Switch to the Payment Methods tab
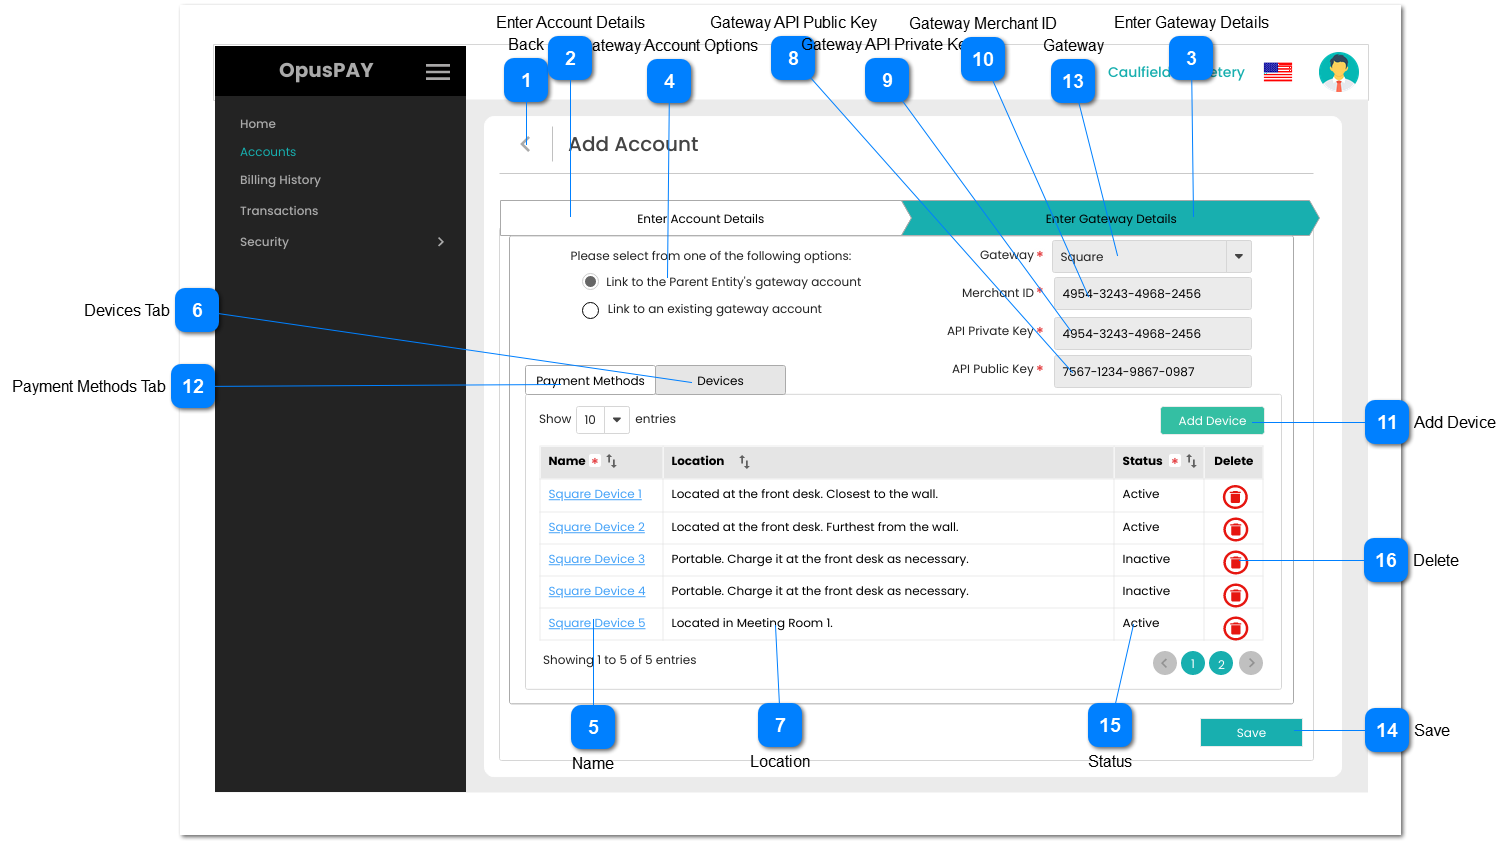Viewport: 1512px width, 844px height. tap(590, 381)
